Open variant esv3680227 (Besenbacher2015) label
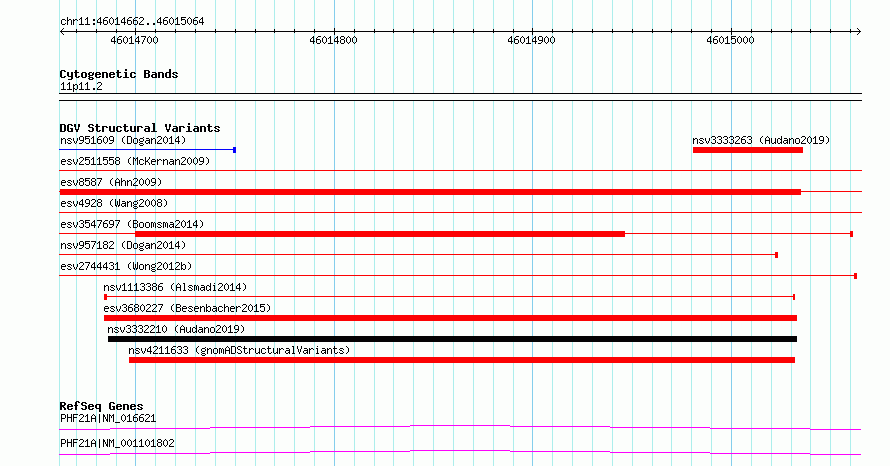This screenshot has width=890, height=466. point(187,308)
